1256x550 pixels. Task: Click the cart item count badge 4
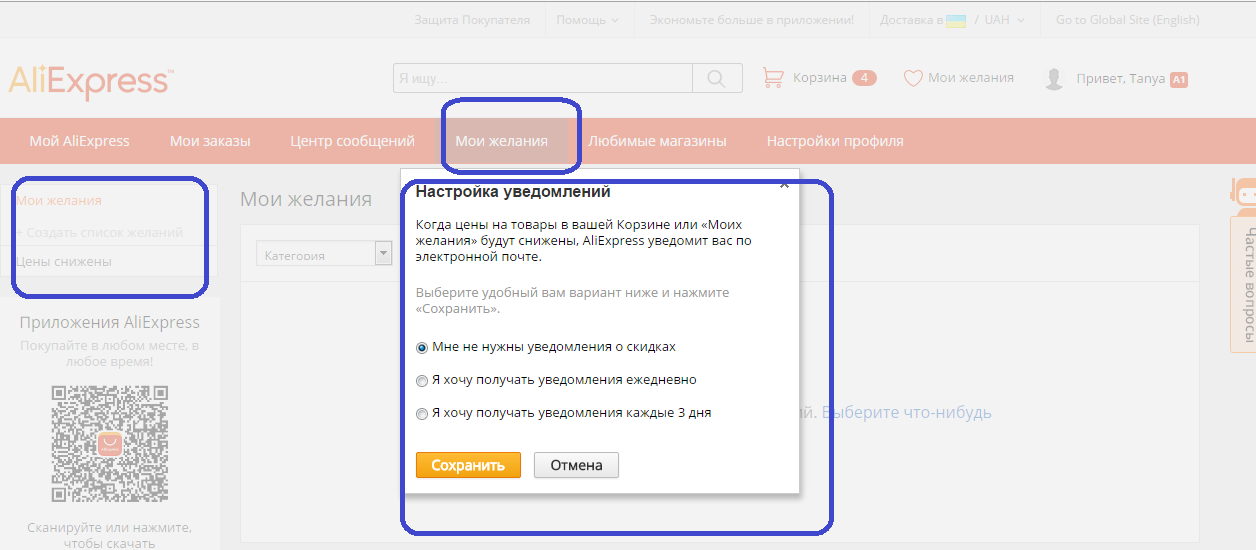tap(864, 78)
